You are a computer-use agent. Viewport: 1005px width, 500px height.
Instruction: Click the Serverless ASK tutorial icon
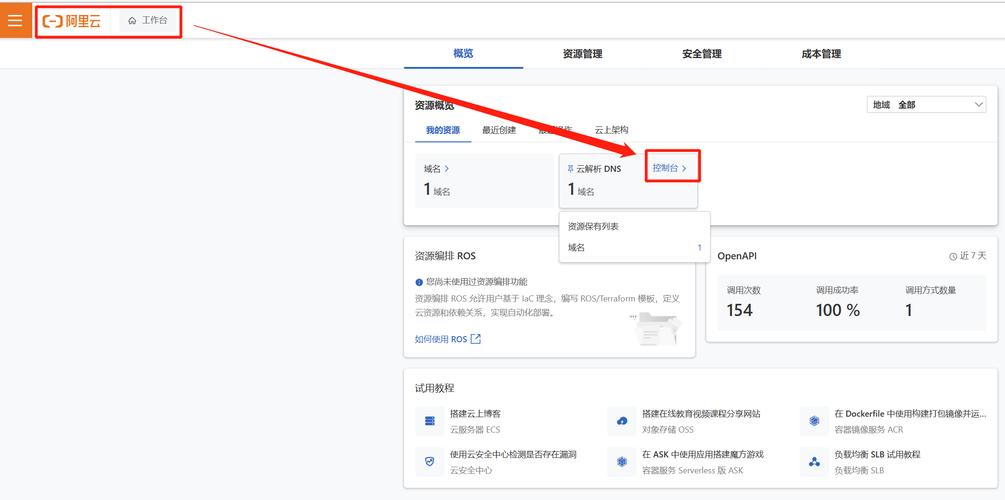tap(622, 461)
